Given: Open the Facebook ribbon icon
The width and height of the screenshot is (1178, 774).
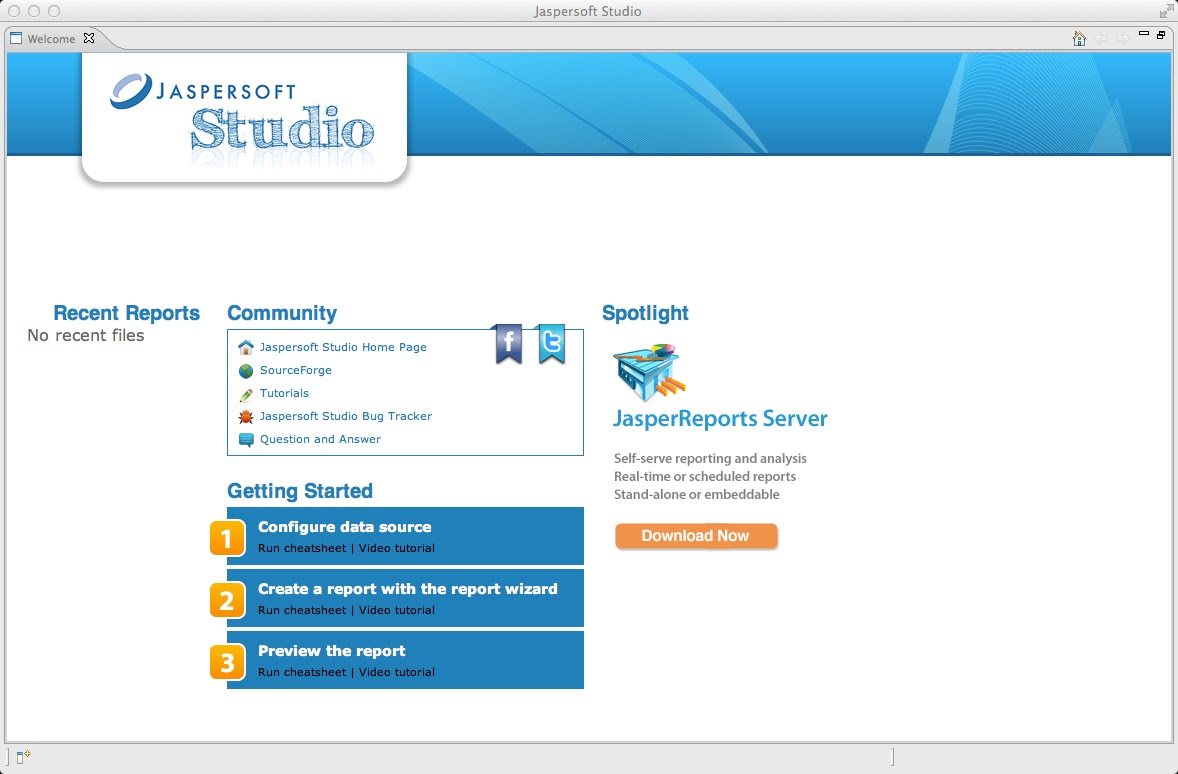Looking at the screenshot, I should [x=509, y=344].
